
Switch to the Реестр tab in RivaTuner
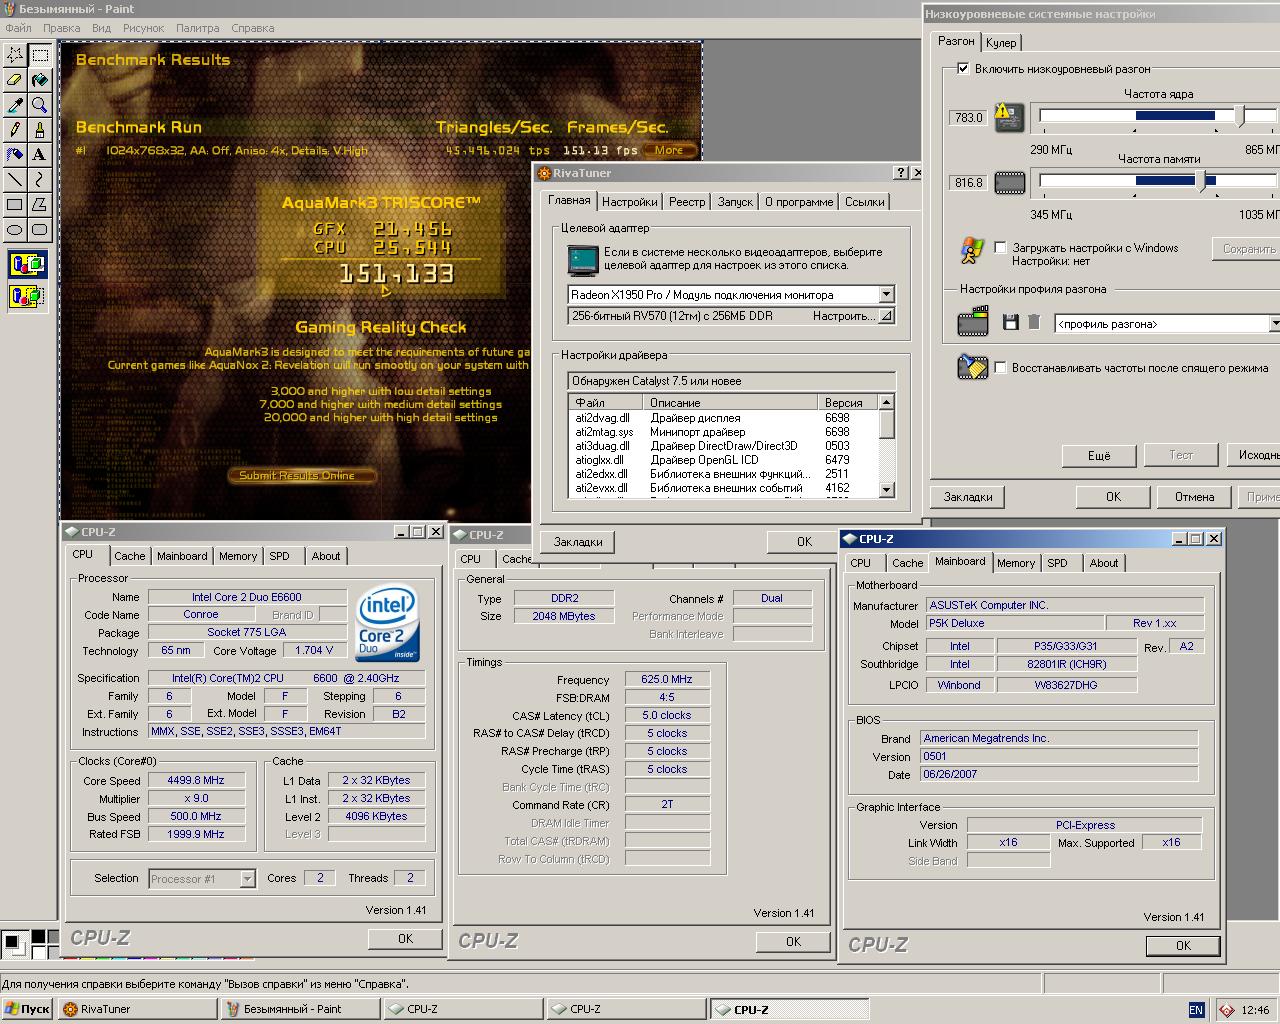pyautogui.click(x=687, y=202)
